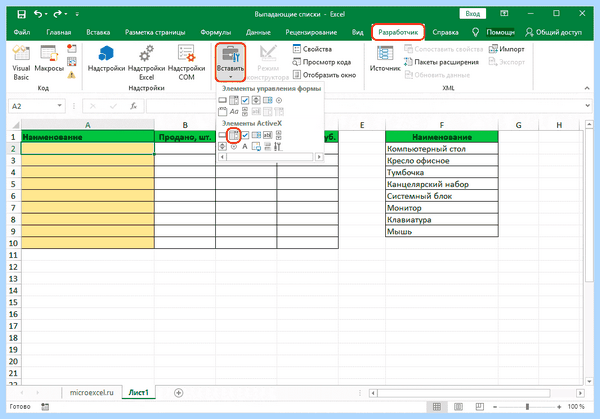Open Customize Quick Access Toolbar dropdown
This screenshot has height=419, width=600.
(77, 14)
